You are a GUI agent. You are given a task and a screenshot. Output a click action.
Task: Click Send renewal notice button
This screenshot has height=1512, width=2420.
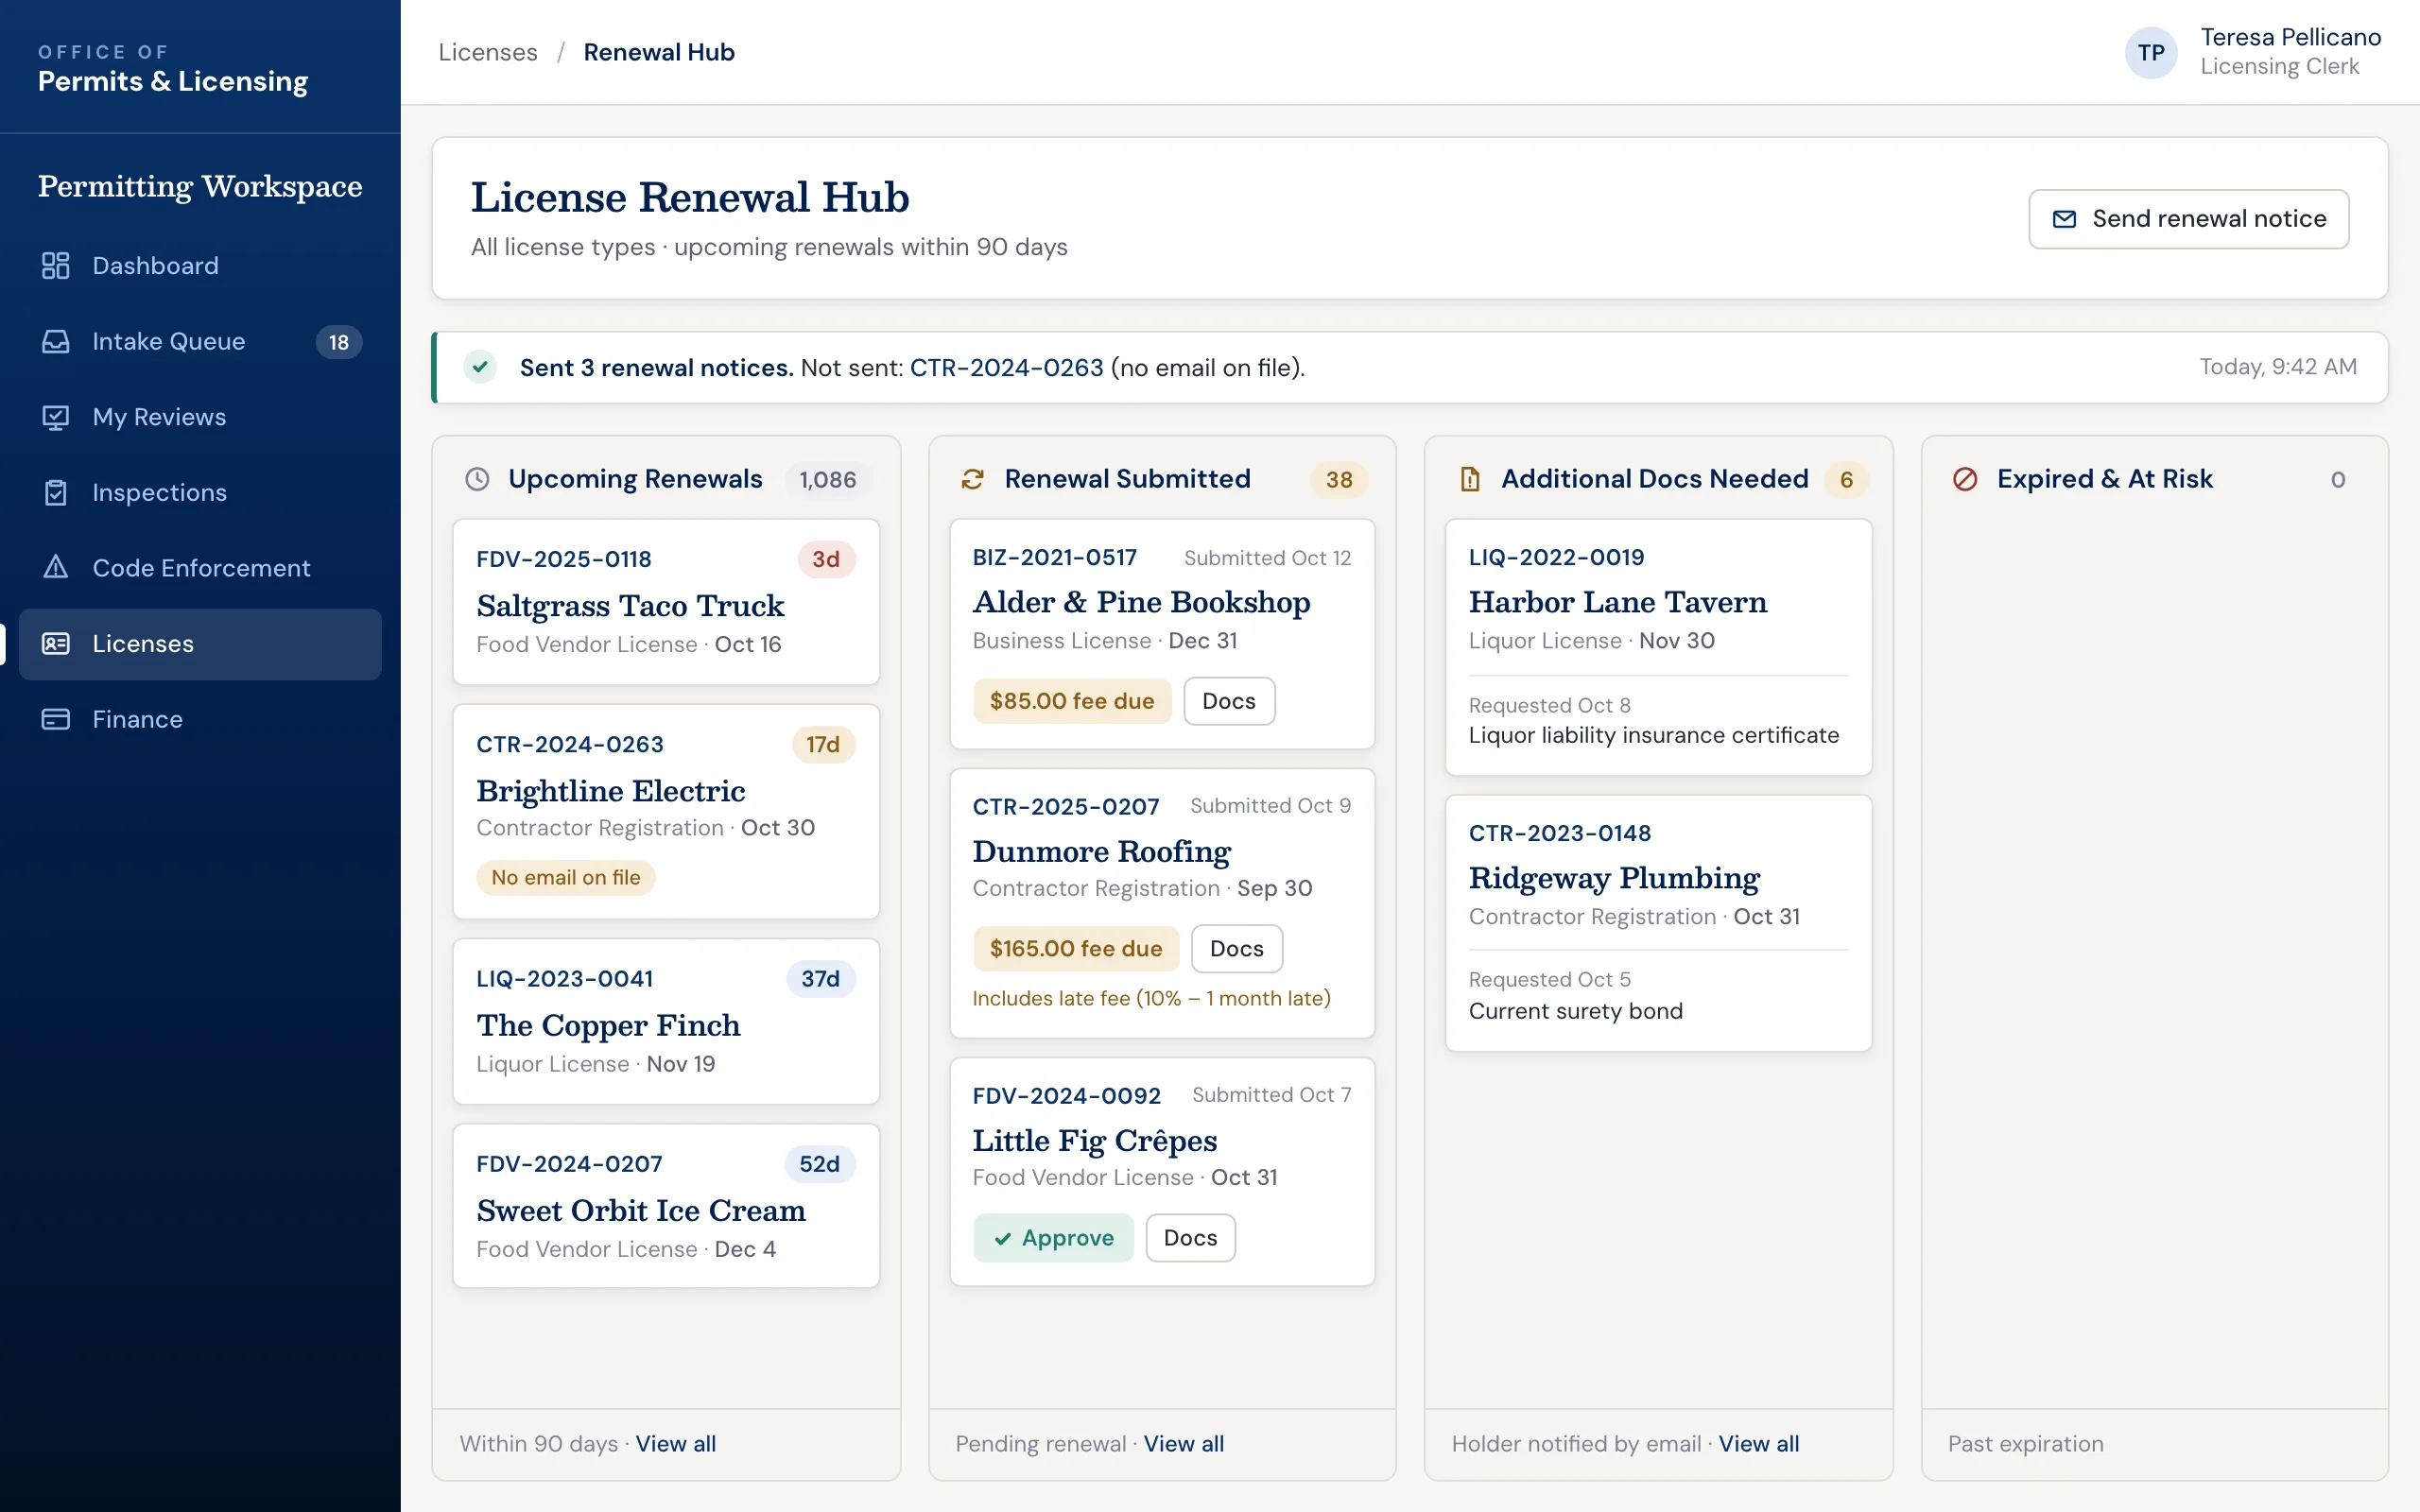coord(2188,219)
